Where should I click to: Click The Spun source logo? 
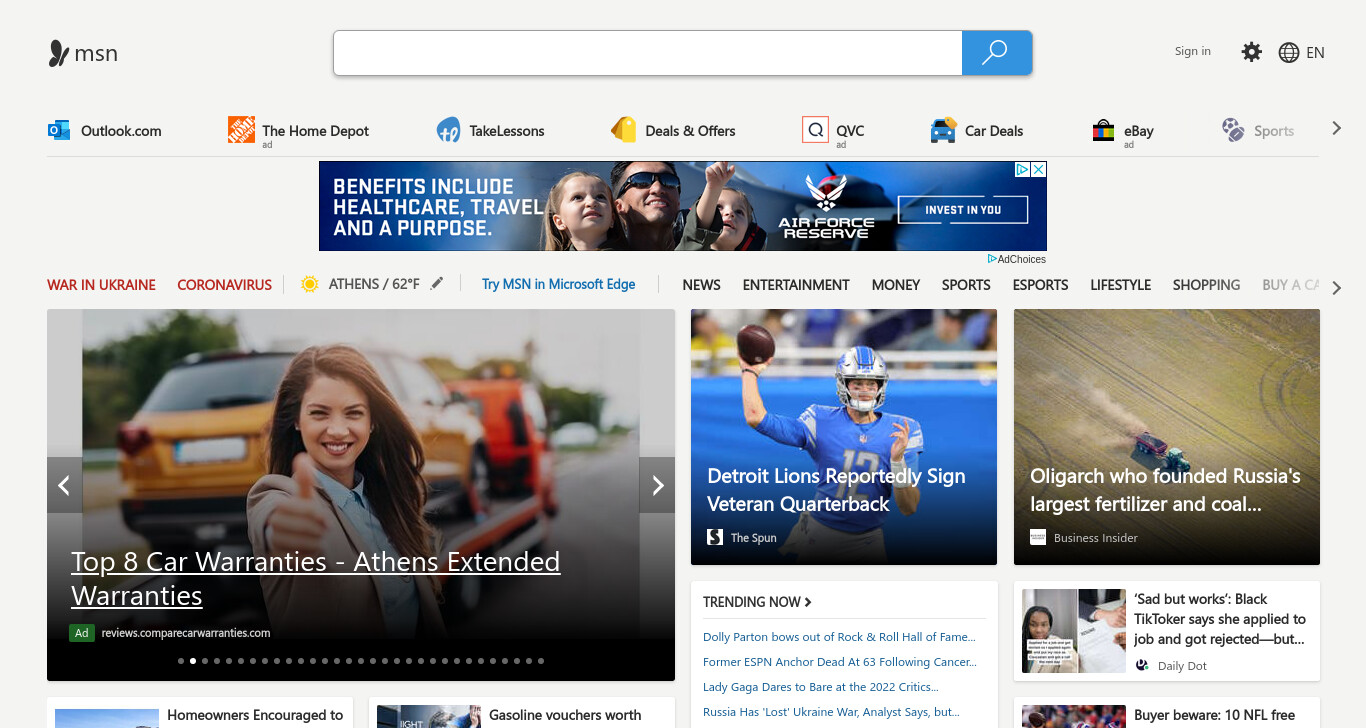click(x=715, y=537)
